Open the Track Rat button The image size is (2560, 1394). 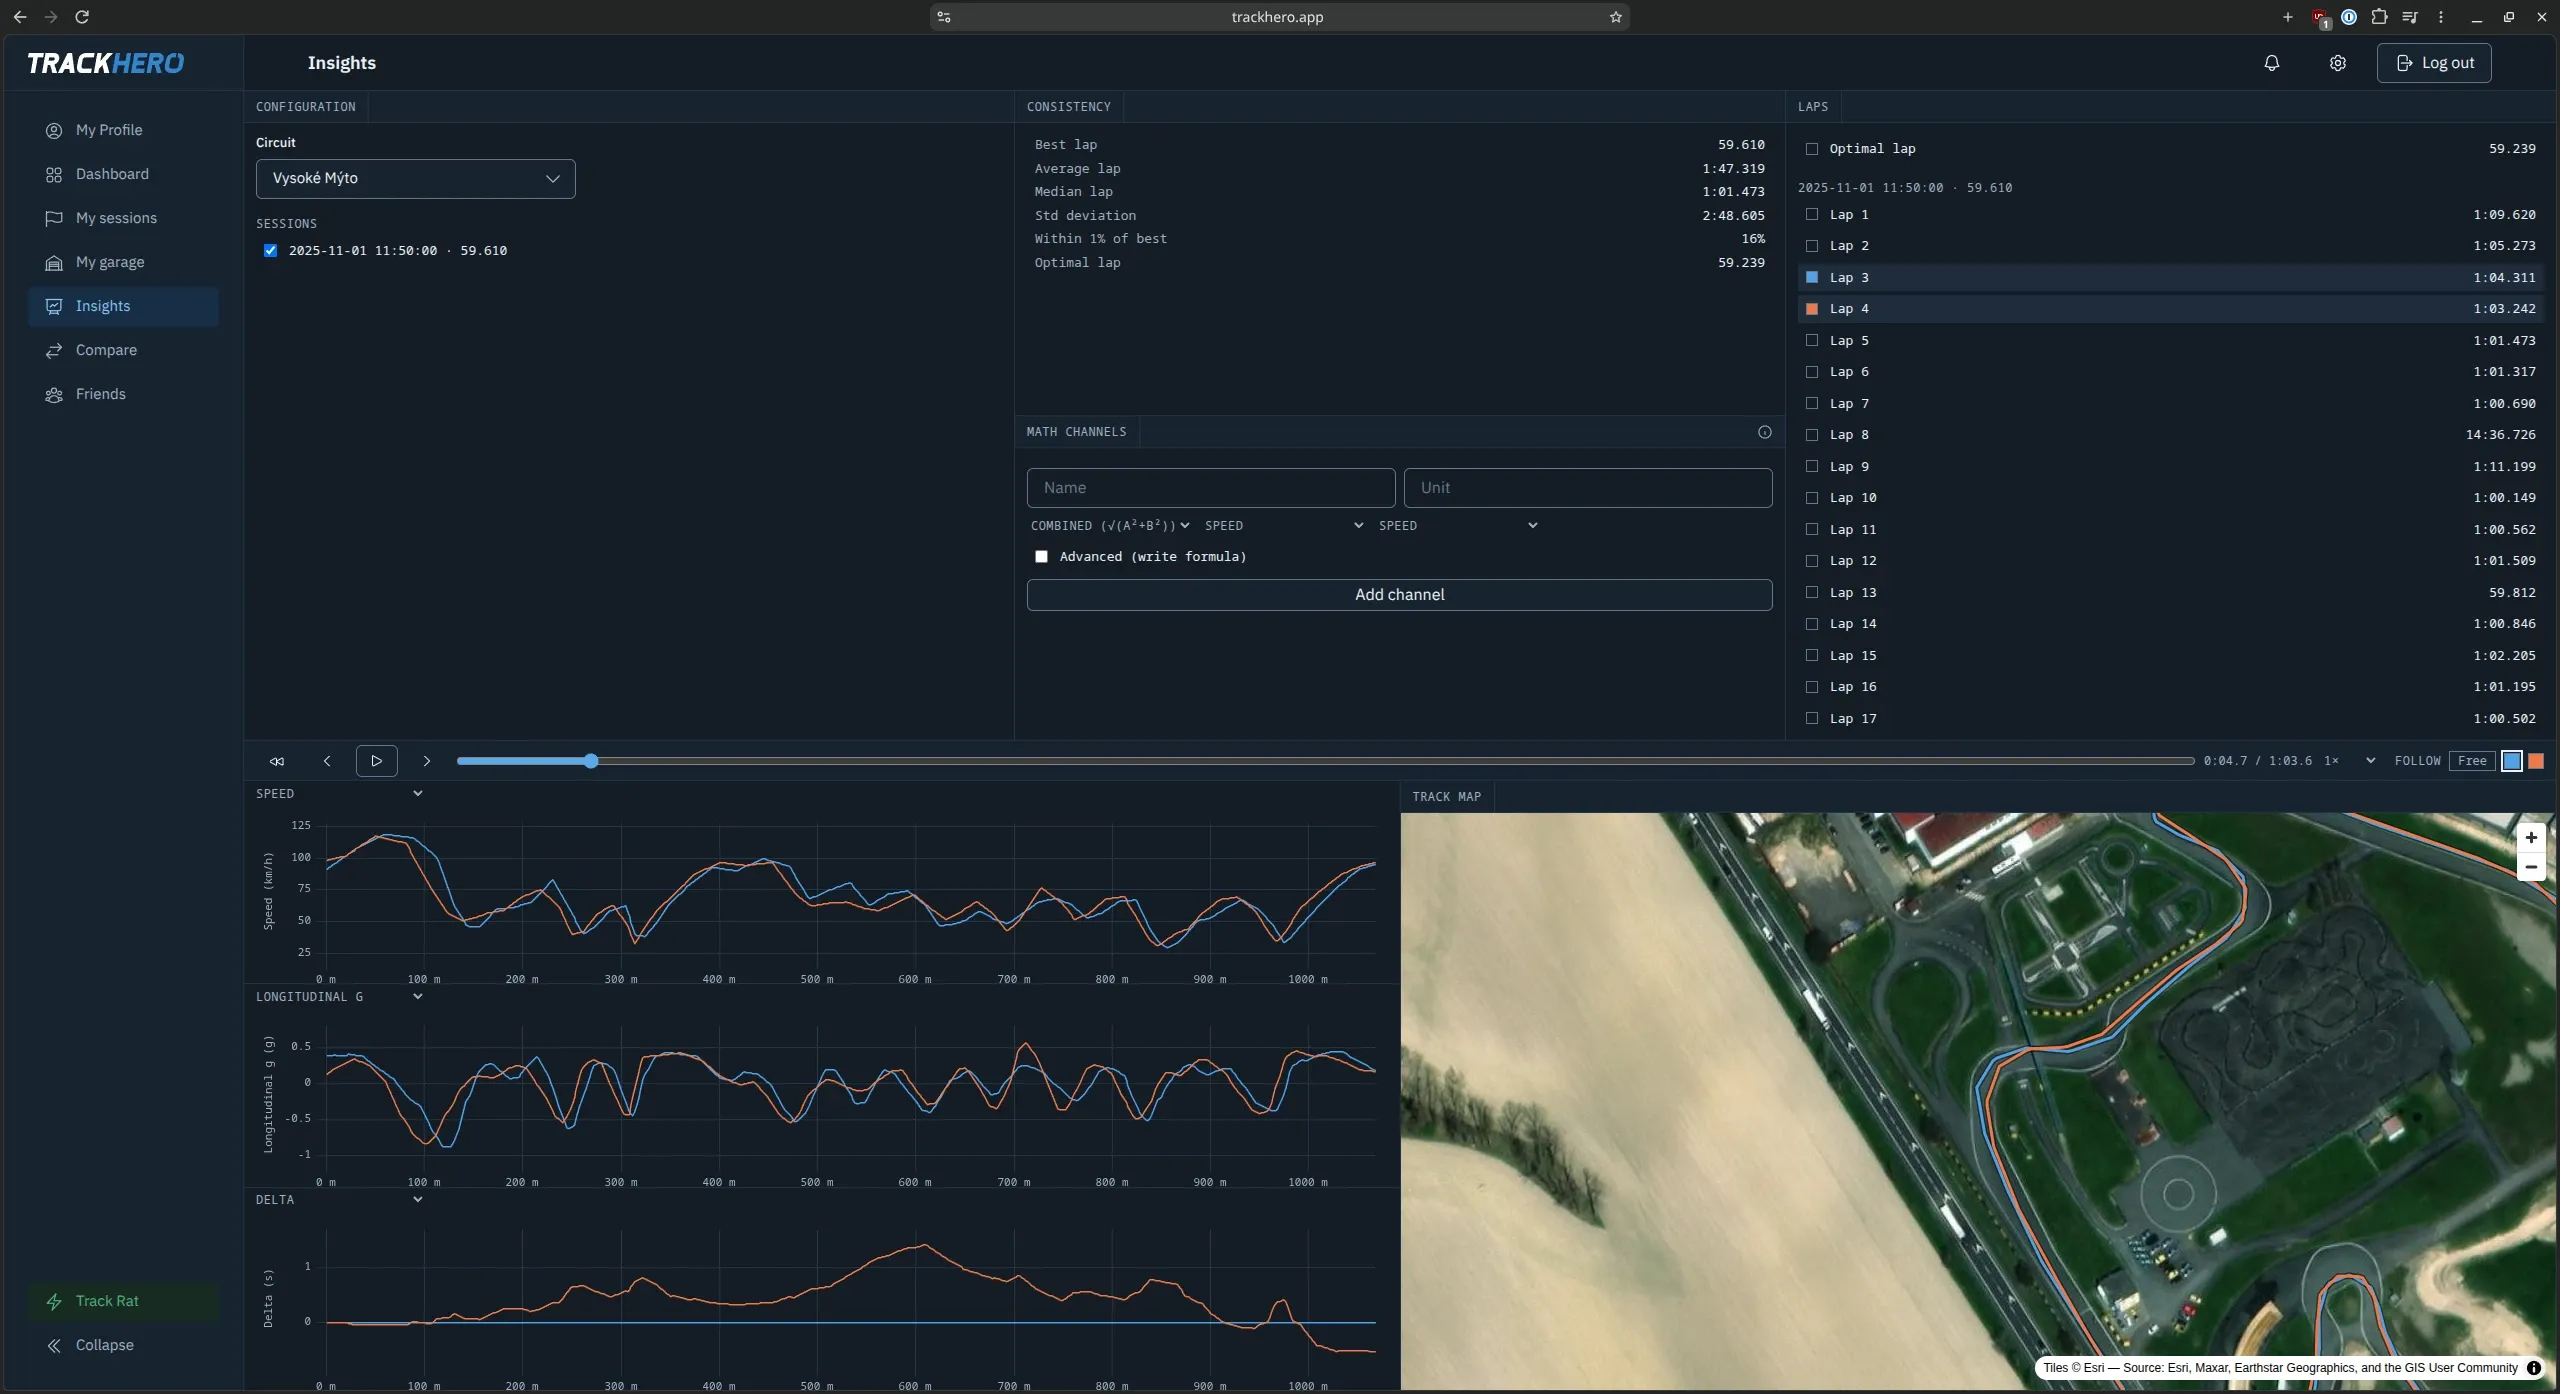pyautogui.click(x=123, y=1301)
